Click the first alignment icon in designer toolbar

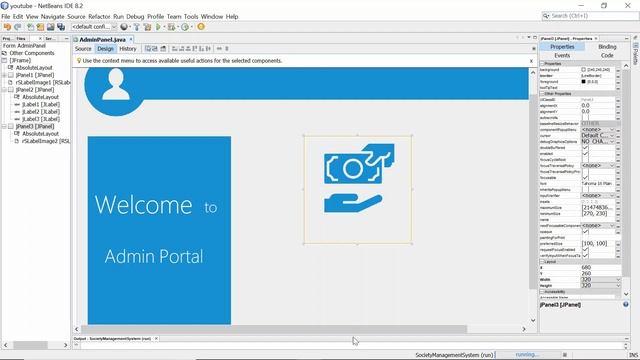(x=175, y=49)
